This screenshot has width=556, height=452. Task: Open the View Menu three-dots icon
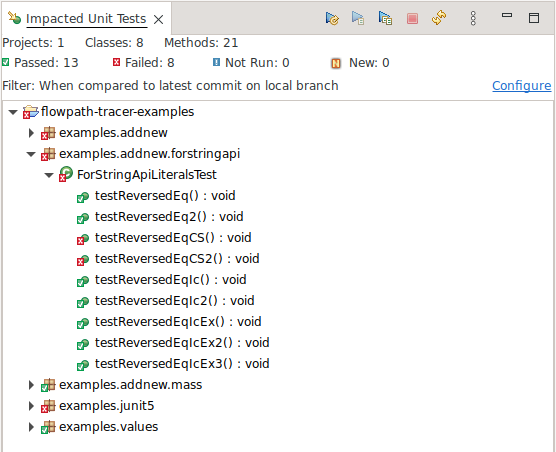tap(473, 18)
